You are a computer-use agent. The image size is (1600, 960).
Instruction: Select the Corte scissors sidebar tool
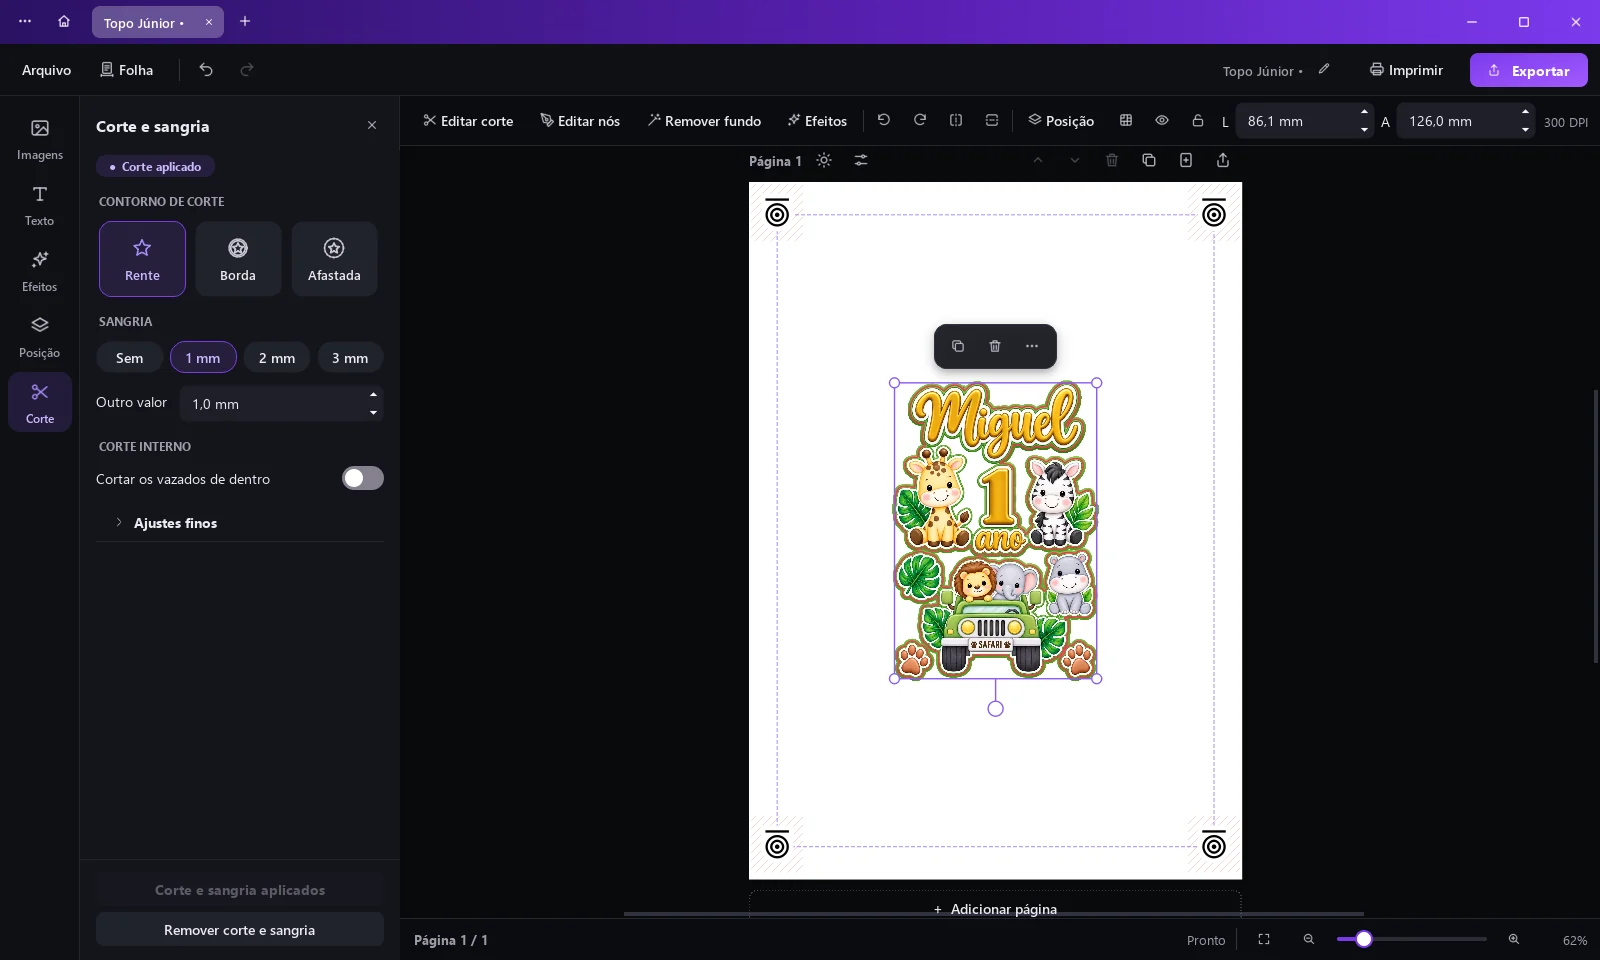40,402
